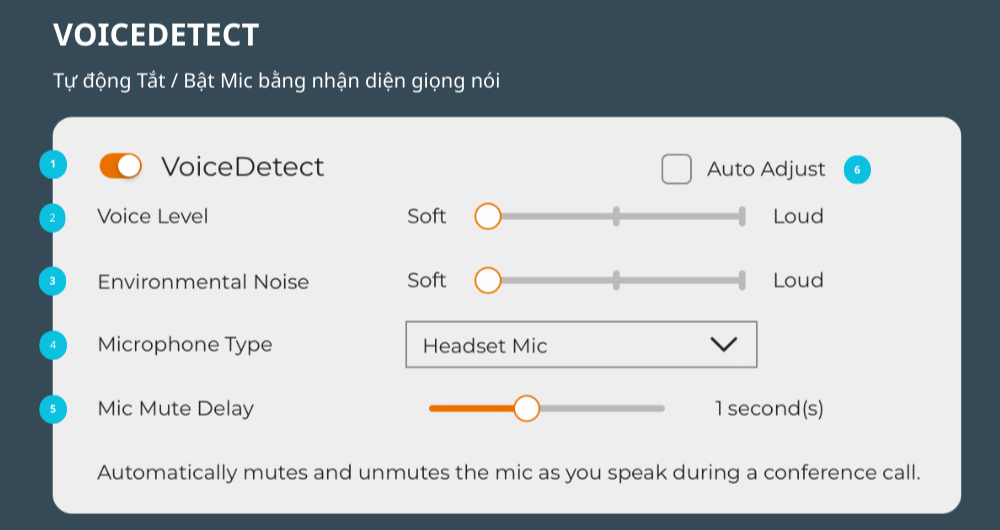This screenshot has width=1000, height=530.
Task: Click the Environmental Noise slider handle
Action: [488, 281]
